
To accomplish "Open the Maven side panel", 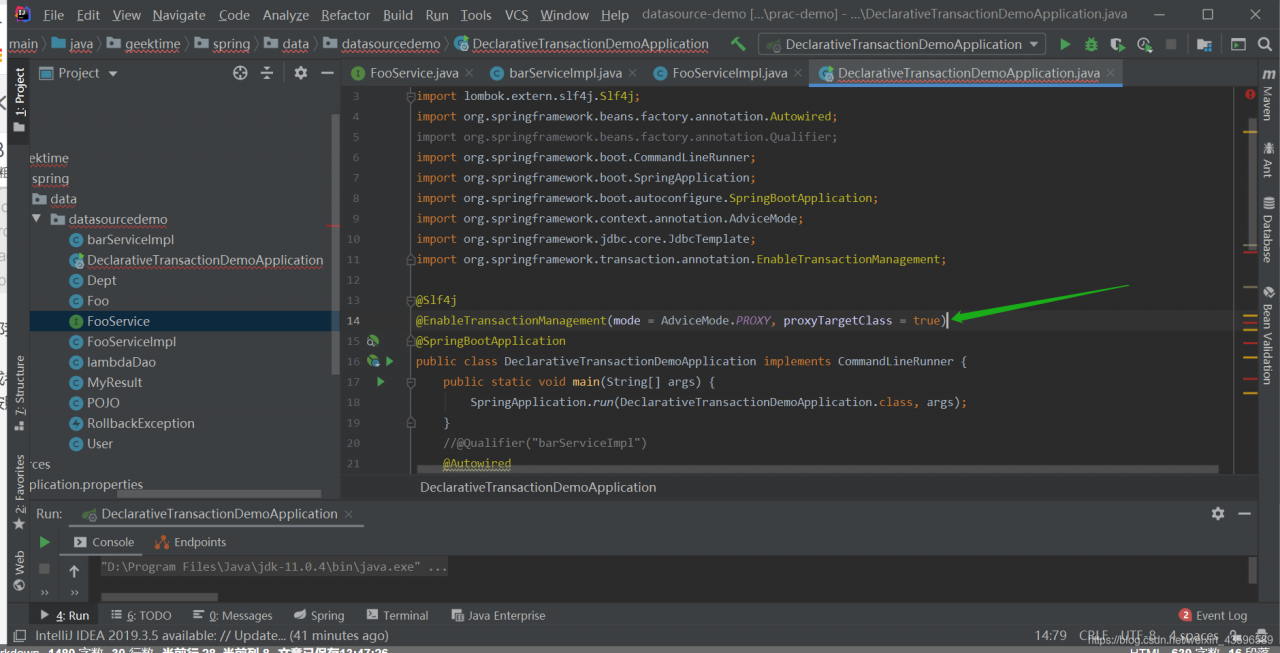I will [1268, 96].
